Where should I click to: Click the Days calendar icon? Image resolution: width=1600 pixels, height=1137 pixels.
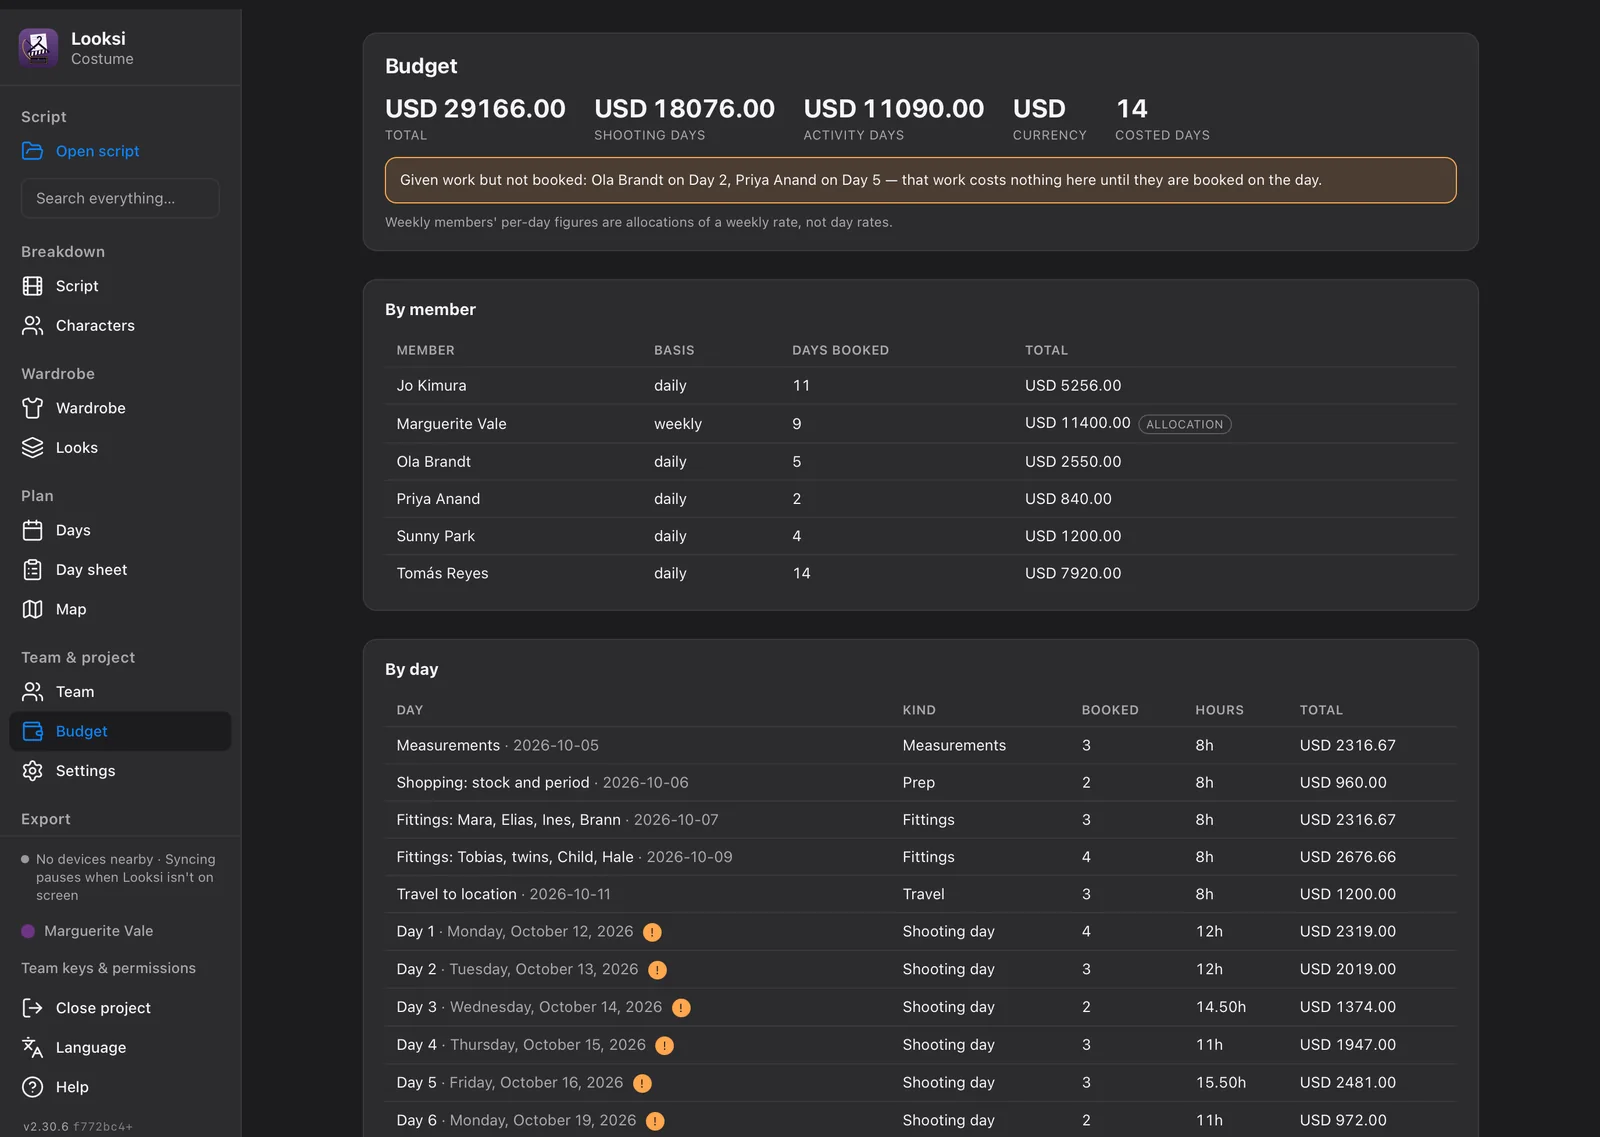[x=33, y=530]
